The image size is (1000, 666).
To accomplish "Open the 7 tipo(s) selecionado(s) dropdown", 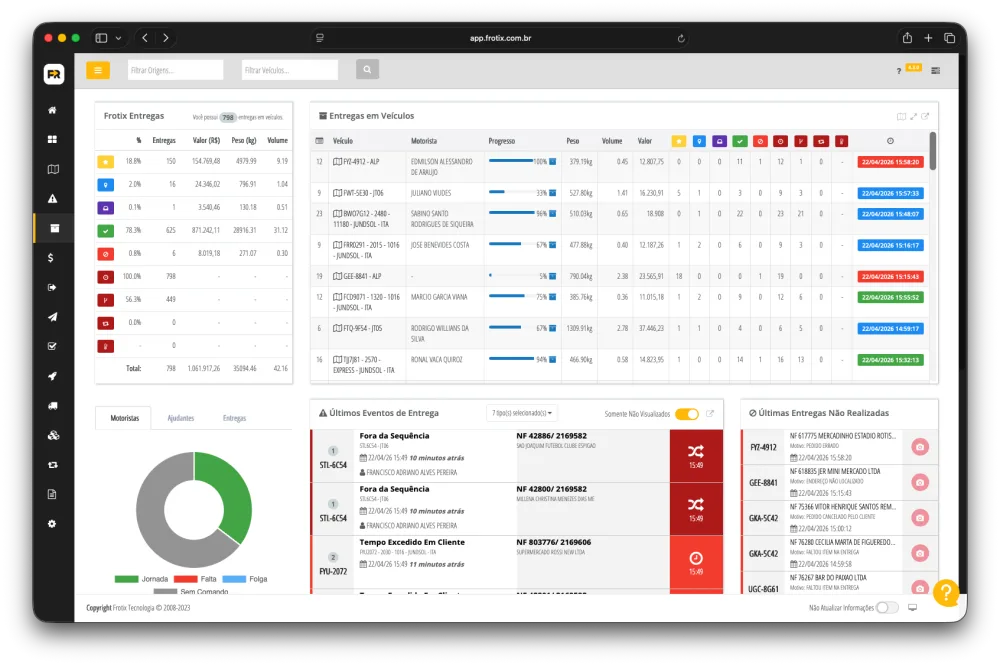I will click(x=522, y=413).
